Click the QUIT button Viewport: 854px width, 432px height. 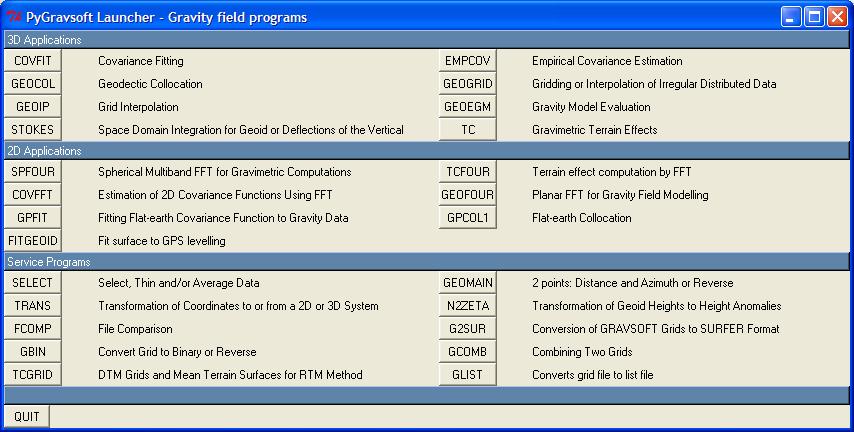[x=27, y=417]
